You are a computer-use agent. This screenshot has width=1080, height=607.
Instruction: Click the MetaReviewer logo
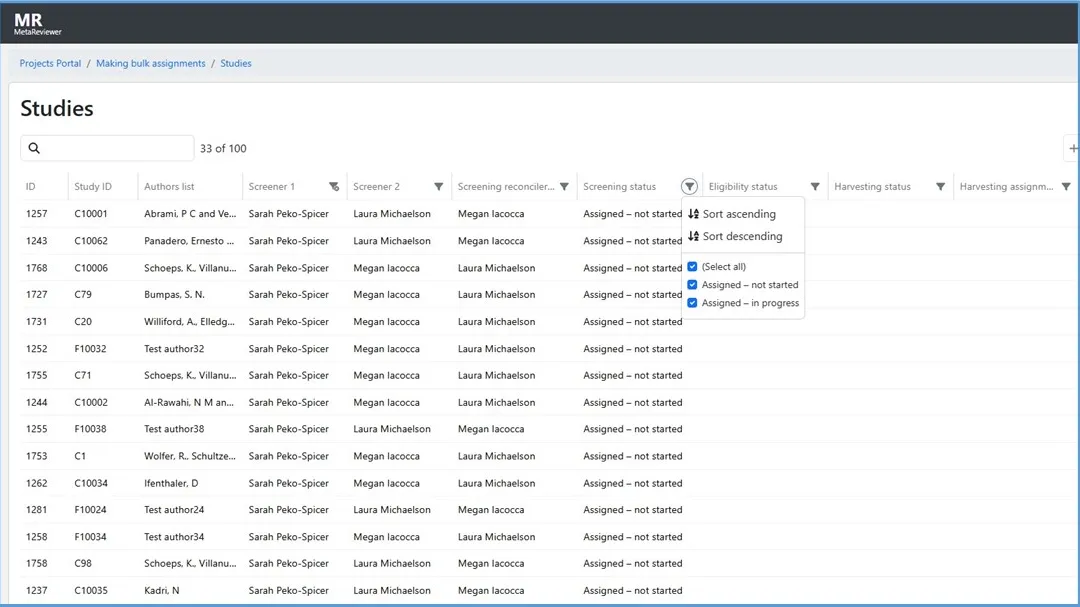point(37,24)
